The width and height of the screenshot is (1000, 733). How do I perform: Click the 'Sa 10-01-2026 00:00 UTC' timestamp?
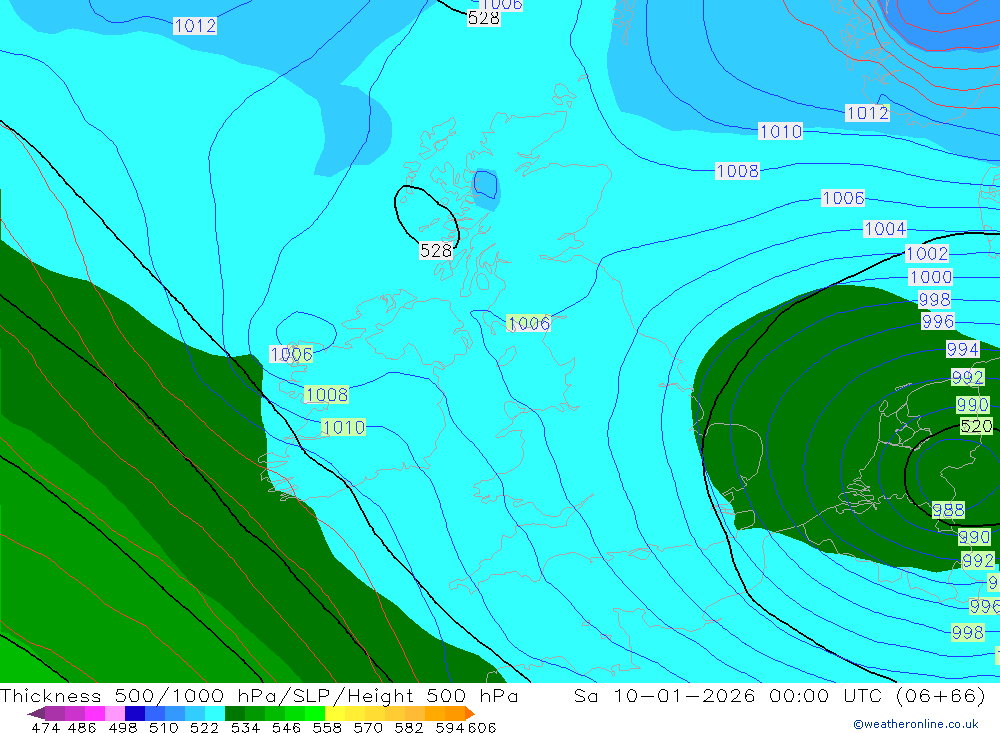730,695
